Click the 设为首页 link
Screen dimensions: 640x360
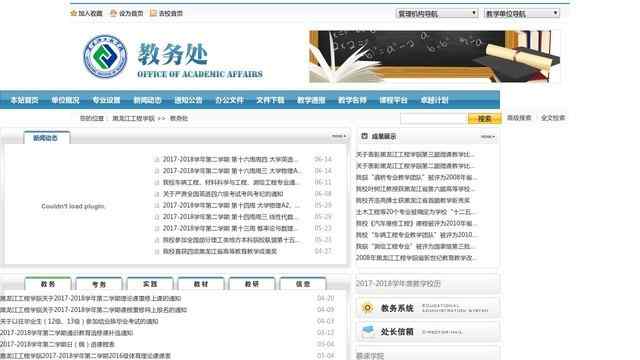tap(131, 13)
